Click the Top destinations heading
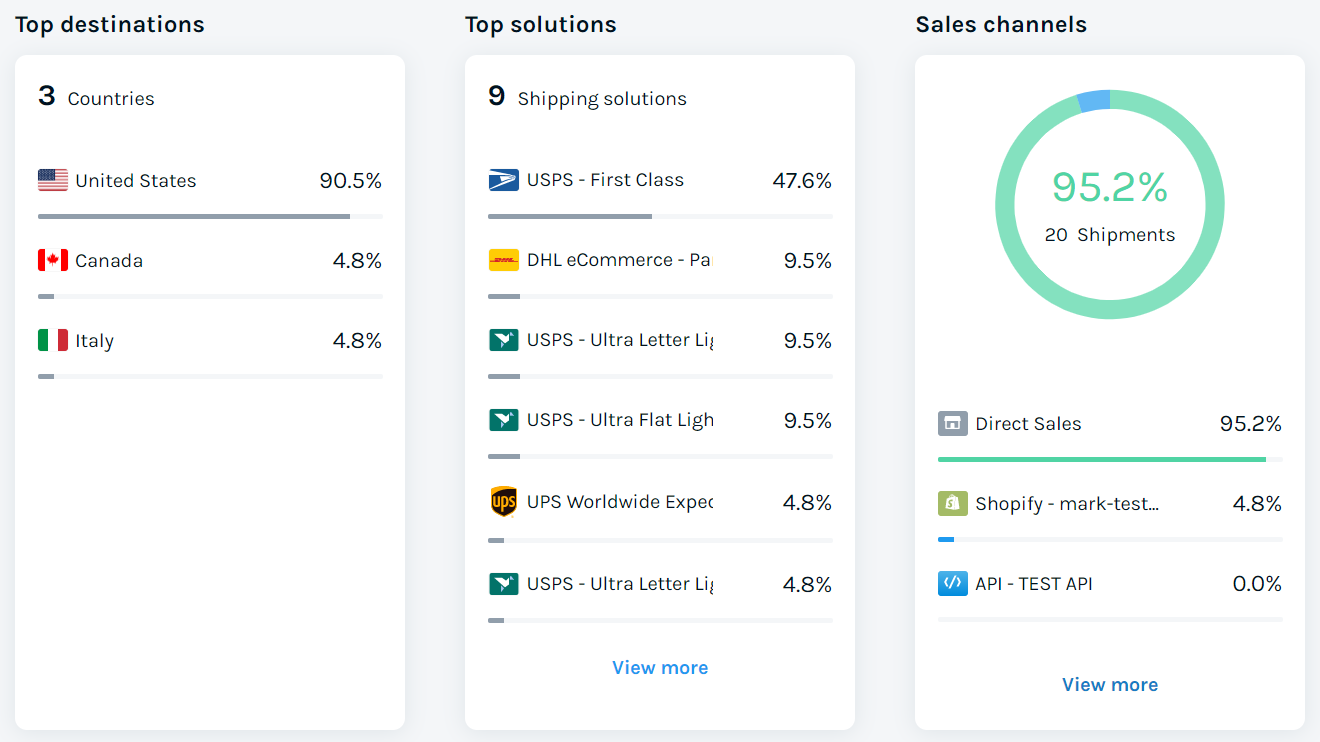1320x742 pixels. click(x=110, y=25)
